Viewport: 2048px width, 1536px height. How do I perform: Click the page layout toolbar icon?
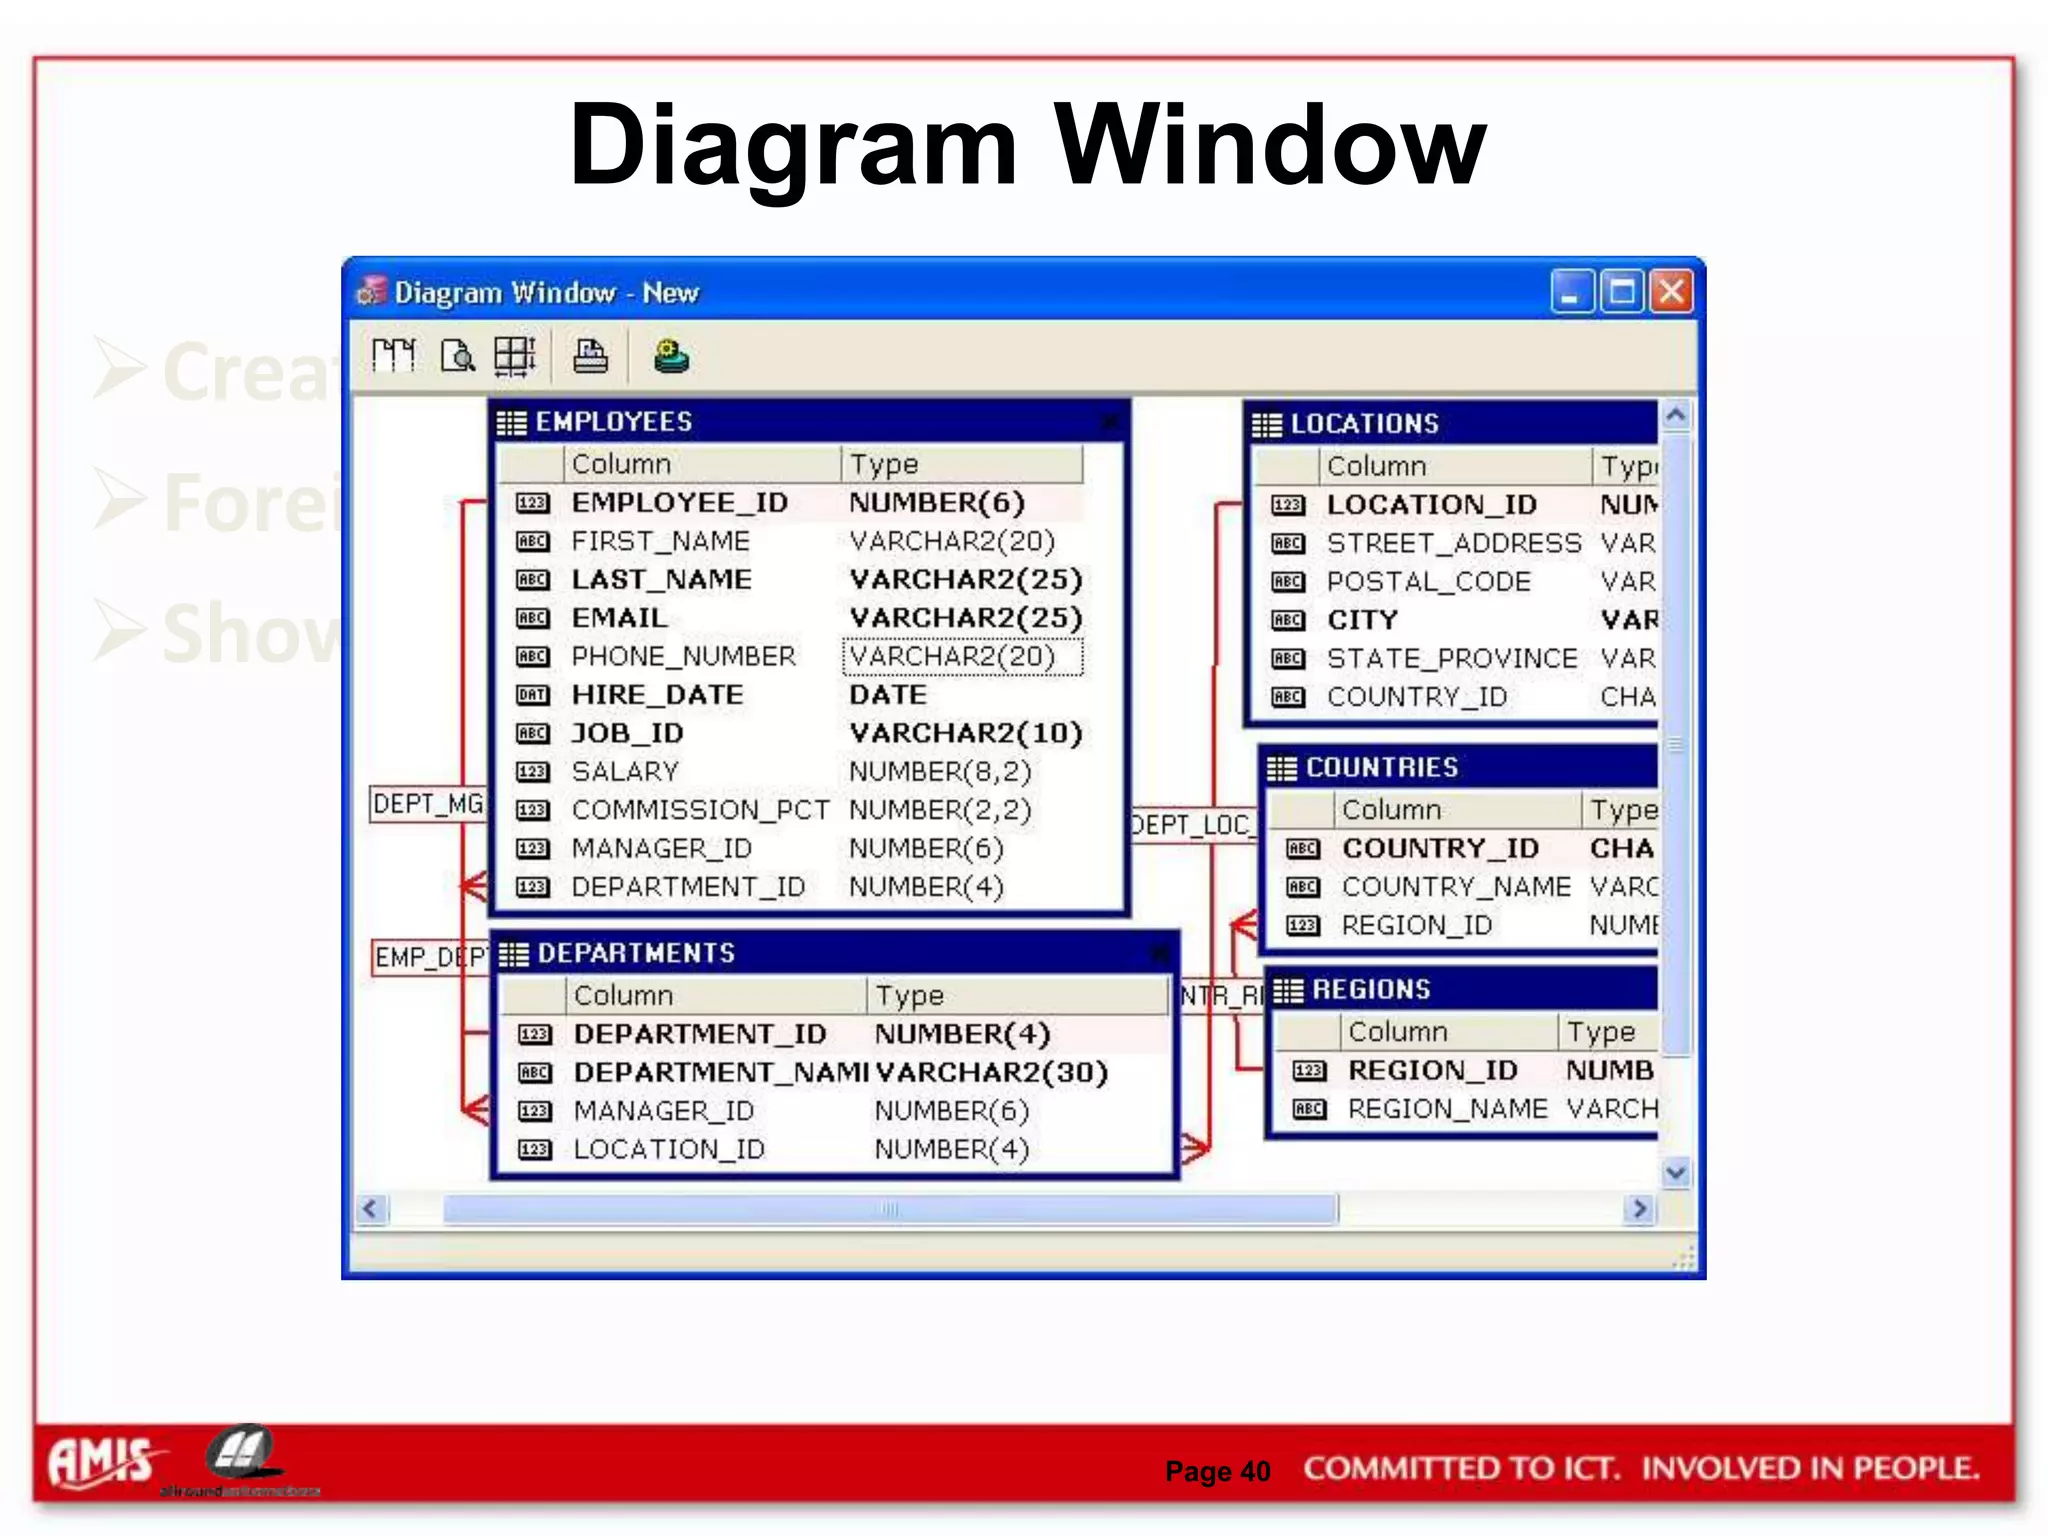pyautogui.click(x=393, y=355)
